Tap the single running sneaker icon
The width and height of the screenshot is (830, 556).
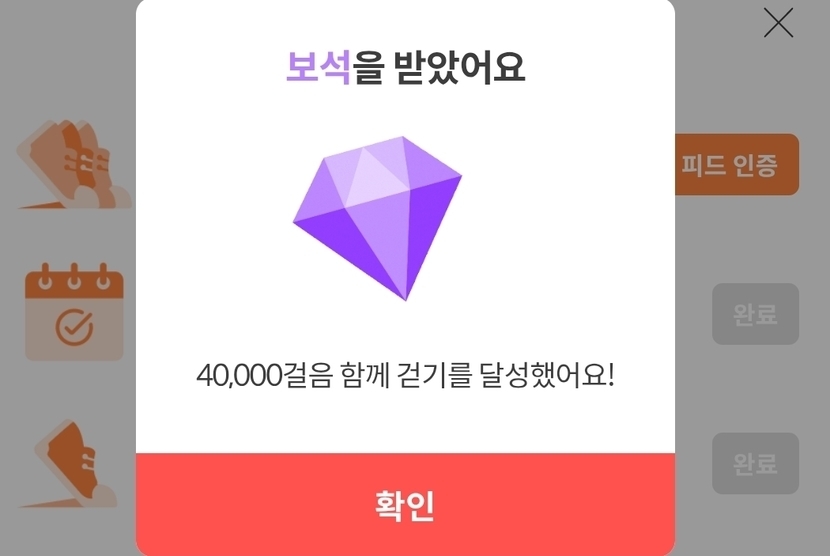pos(69,464)
